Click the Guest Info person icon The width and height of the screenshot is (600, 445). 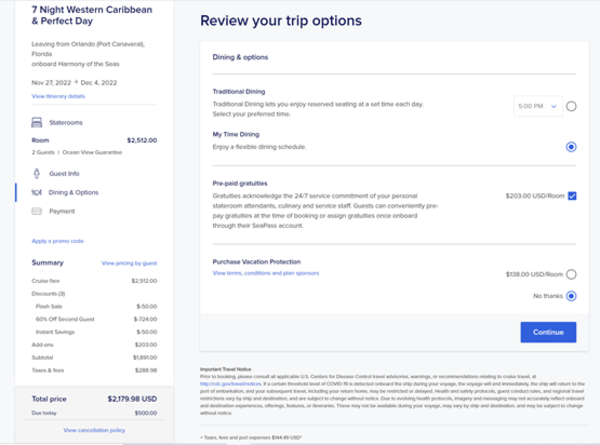coord(37,173)
